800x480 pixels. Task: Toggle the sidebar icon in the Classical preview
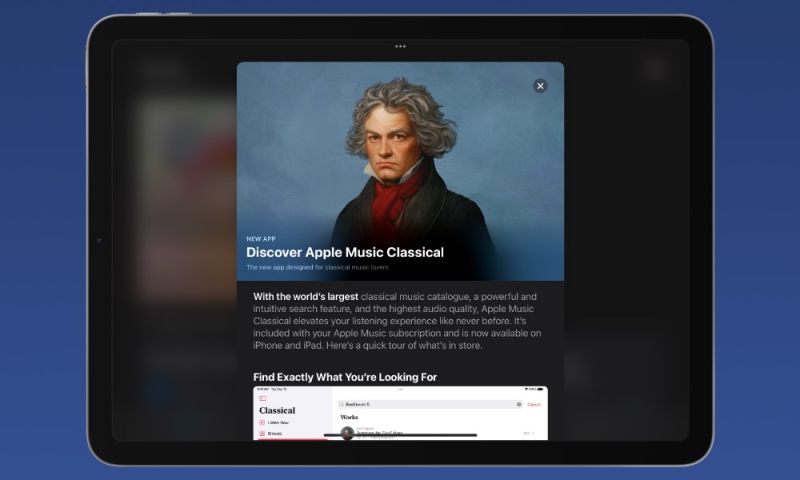[x=263, y=398]
